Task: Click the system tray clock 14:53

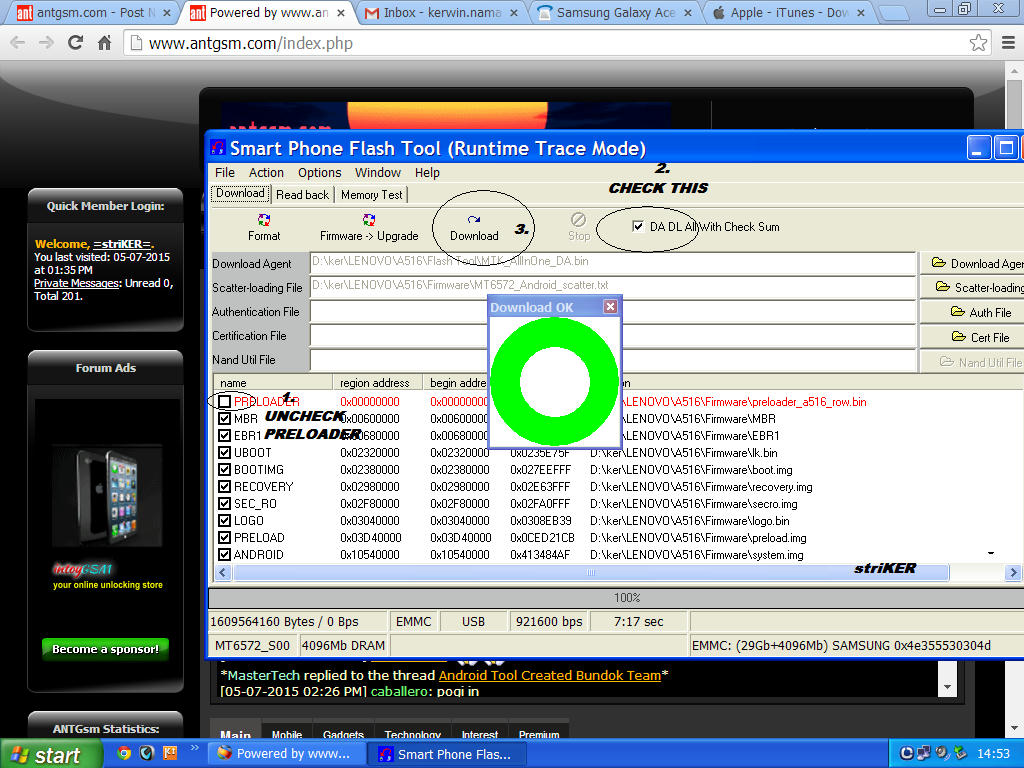Action: (993, 754)
